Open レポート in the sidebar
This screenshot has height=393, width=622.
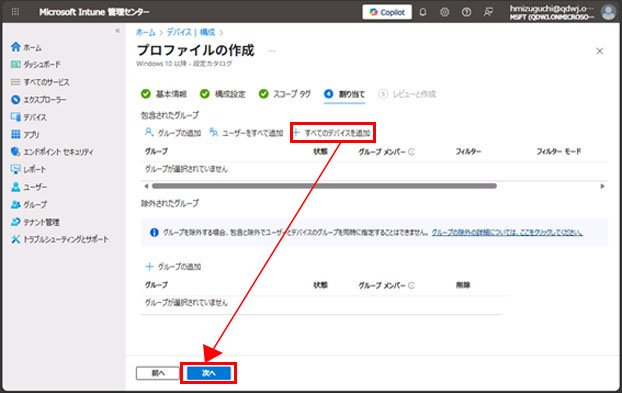(28, 169)
